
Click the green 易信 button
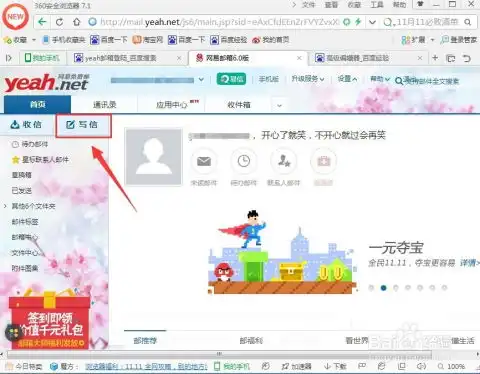(x=231, y=79)
